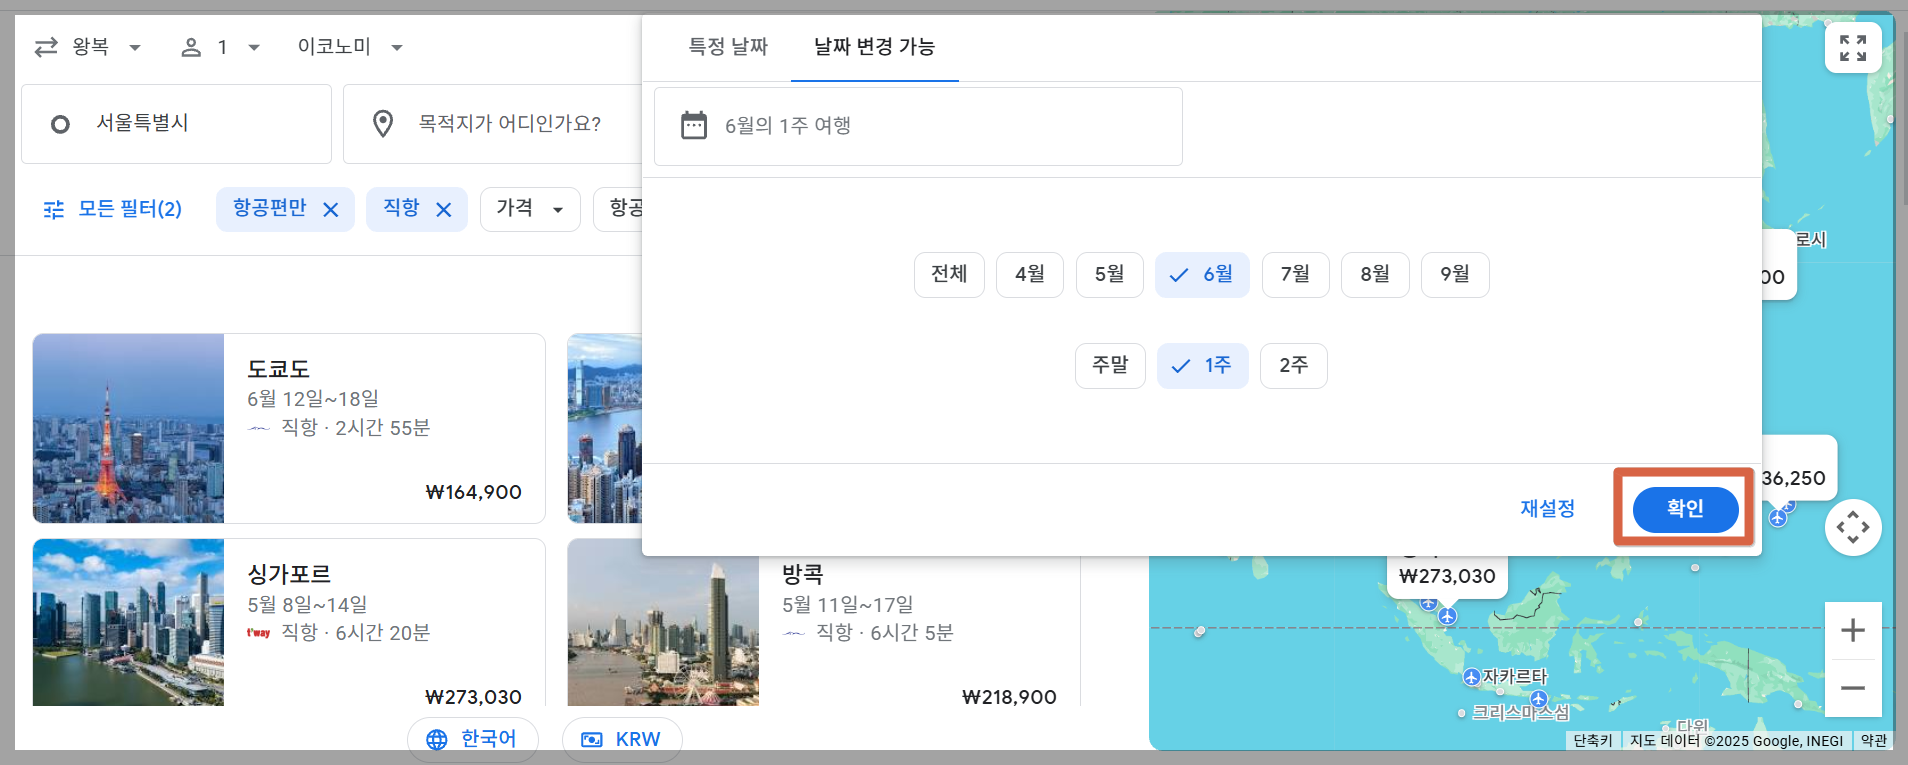Select the 전체 month option

(x=949, y=274)
